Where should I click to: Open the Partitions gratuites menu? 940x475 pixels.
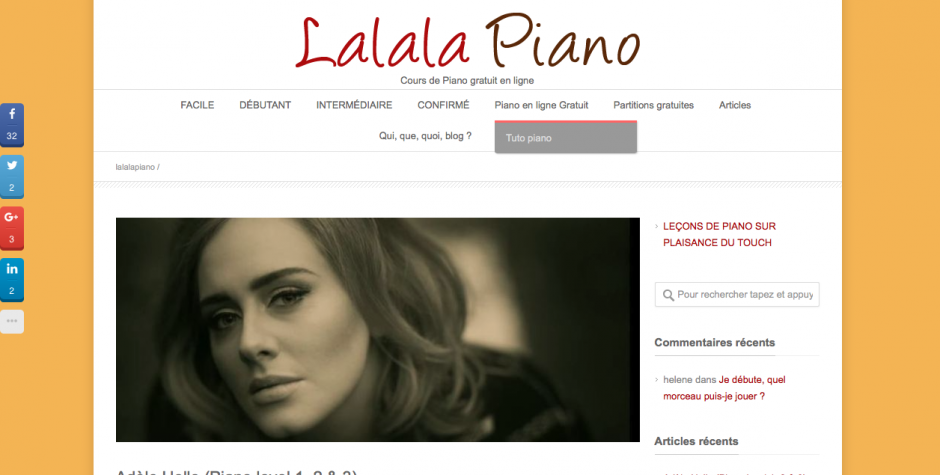pos(653,105)
